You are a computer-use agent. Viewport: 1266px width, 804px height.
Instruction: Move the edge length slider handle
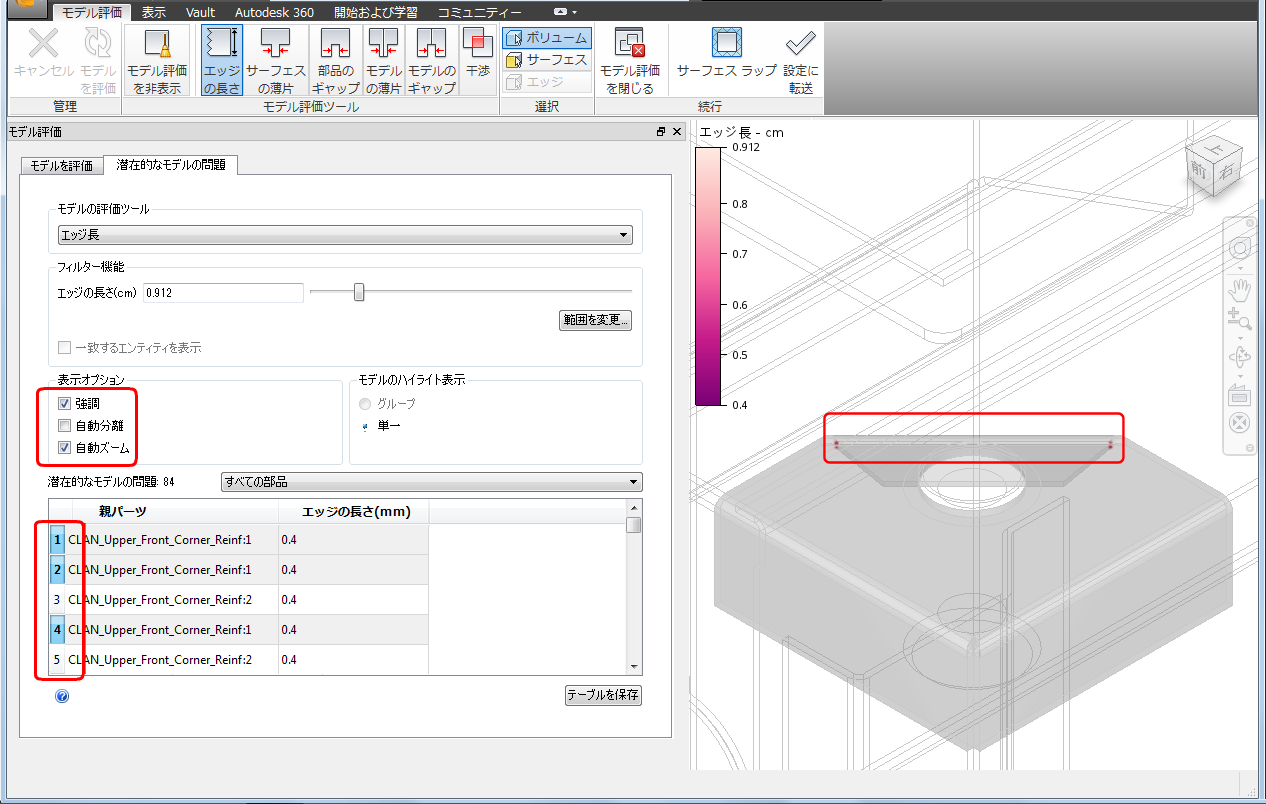tap(359, 292)
